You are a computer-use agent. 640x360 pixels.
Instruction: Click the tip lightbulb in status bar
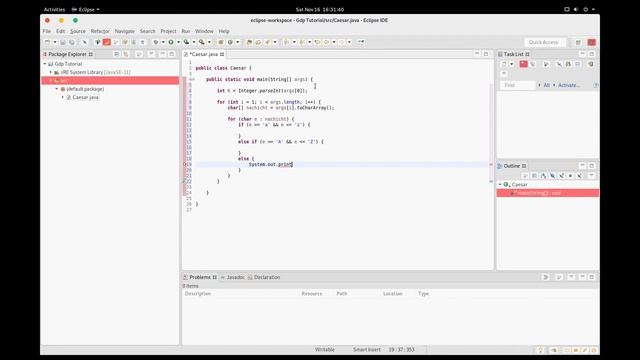coord(540,350)
